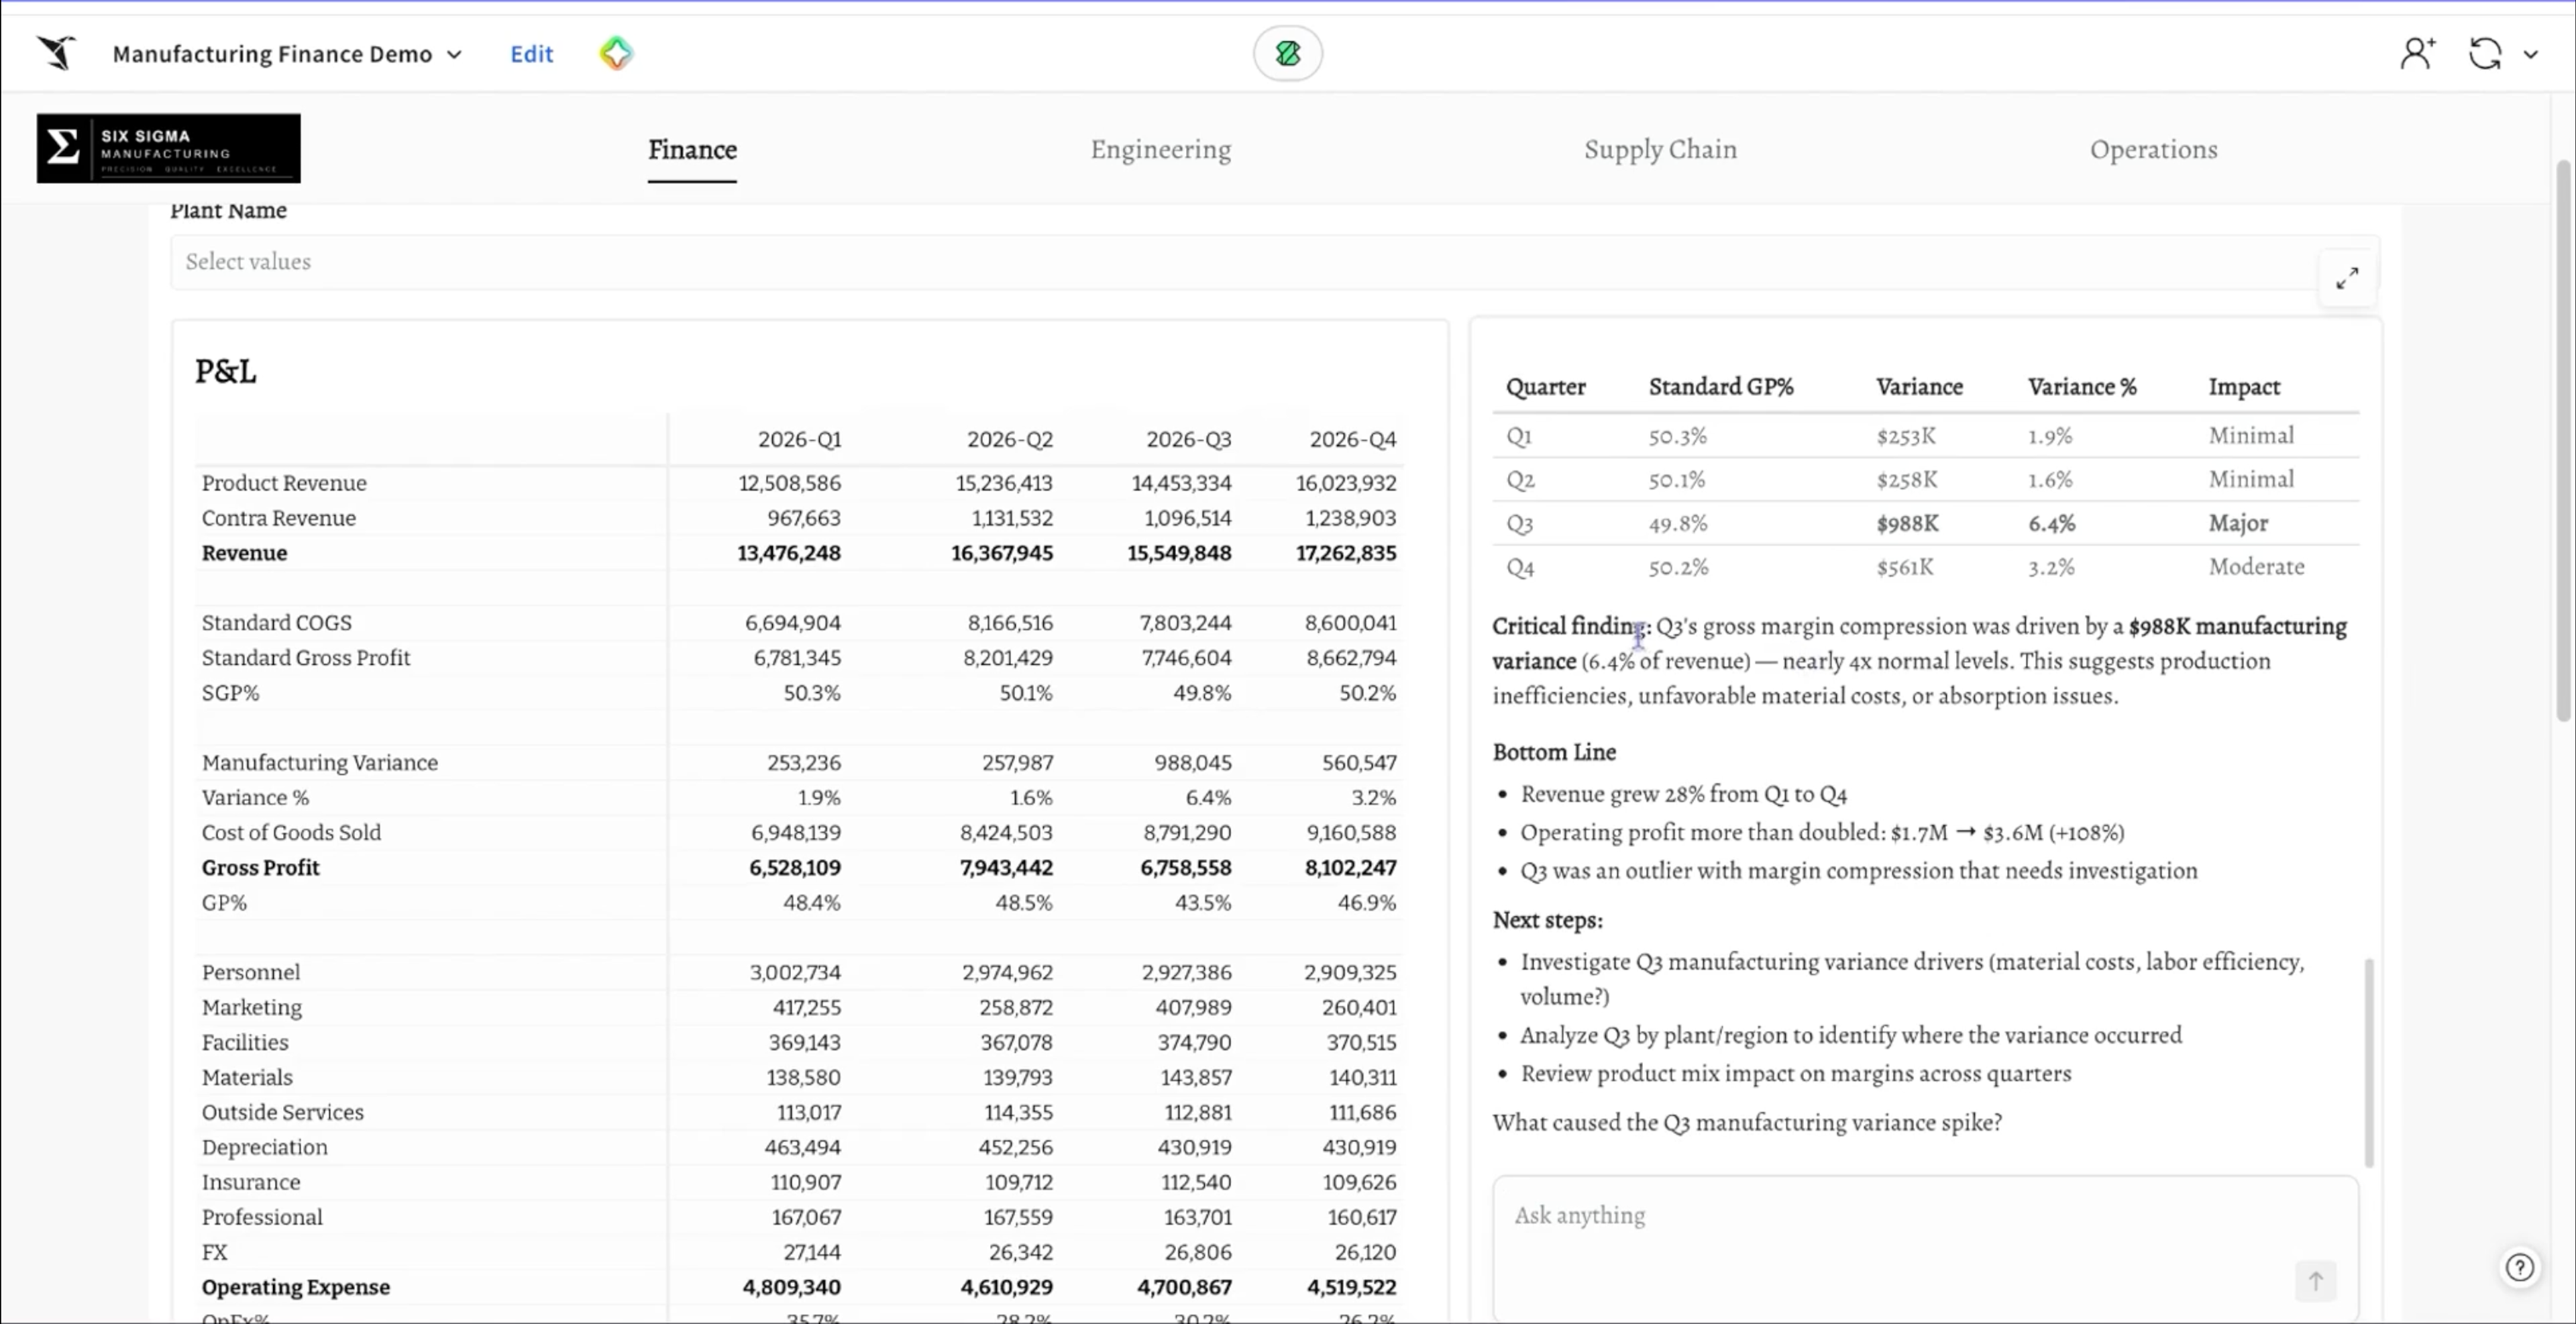Click the SGP% row label

click(x=230, y=693)
